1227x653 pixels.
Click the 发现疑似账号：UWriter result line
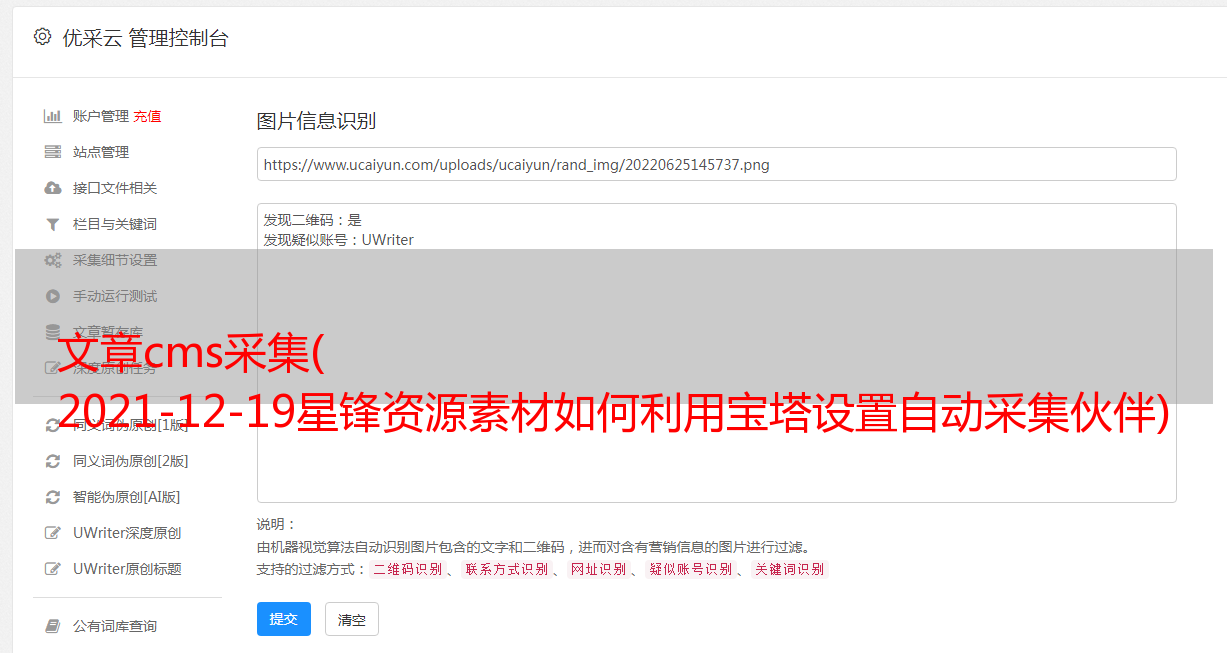point(339,240)
